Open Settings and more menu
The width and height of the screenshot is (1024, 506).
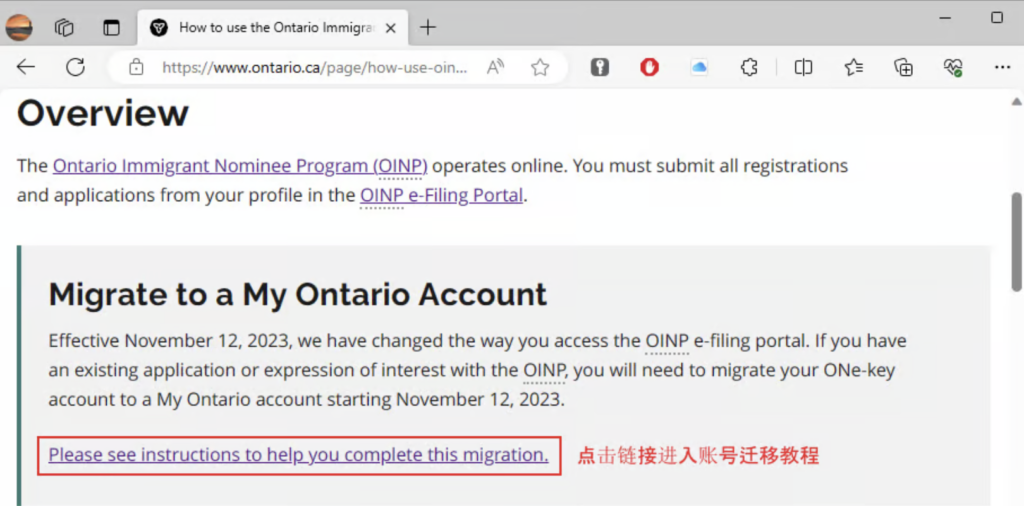[1002, 67]
